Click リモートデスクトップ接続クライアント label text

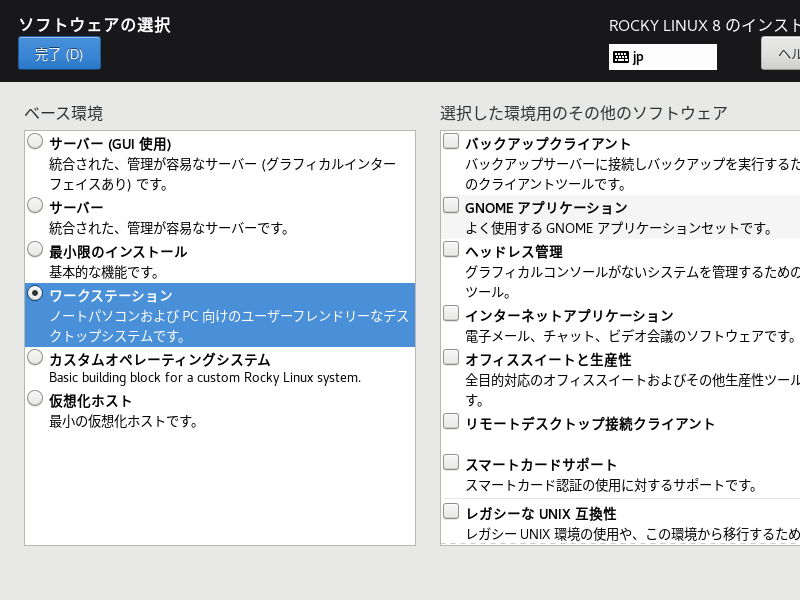(x=590, y=424)
